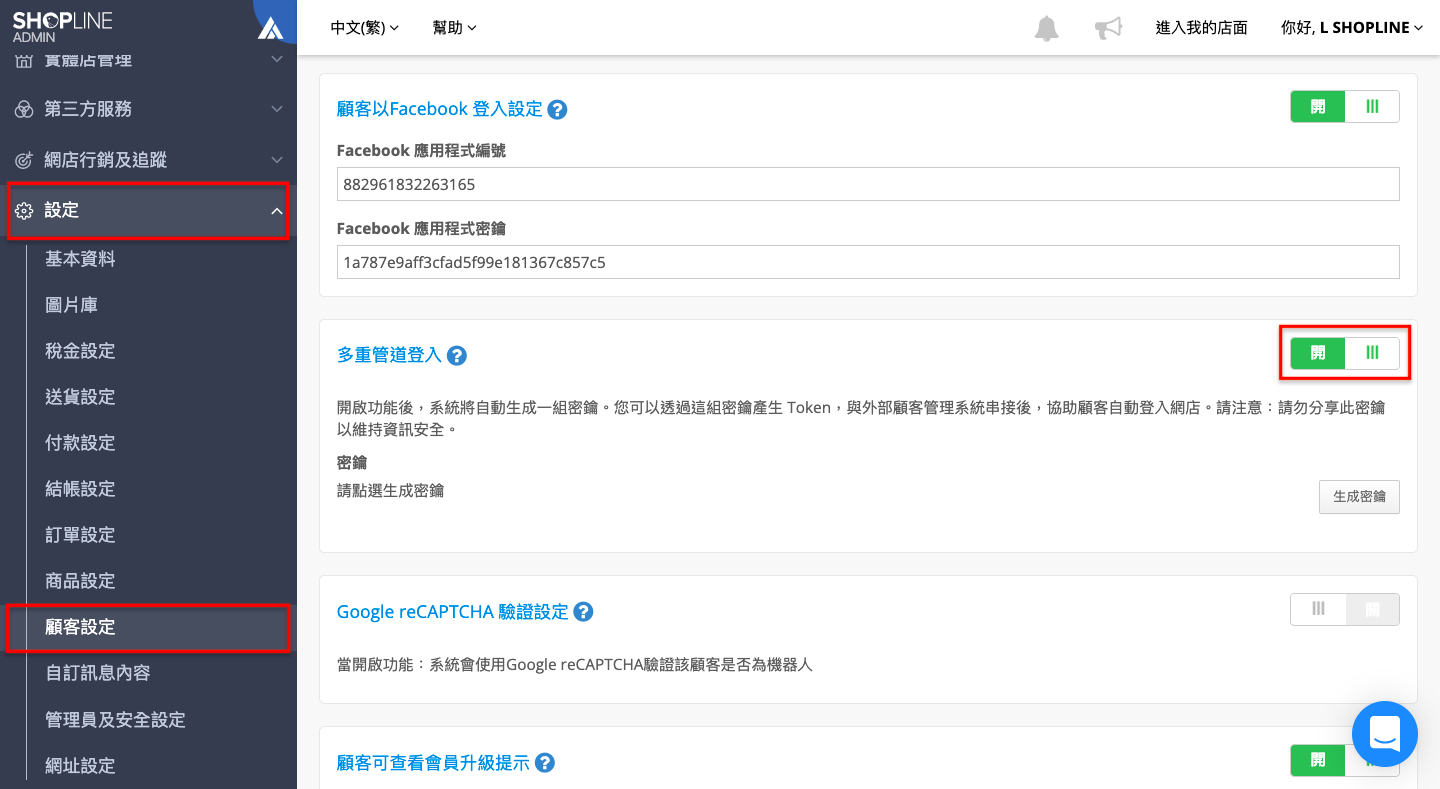Viewport: 1440px width, 789px height.
Task: Open the 幫助 dropdown menu
Action: tap(455, 28)
